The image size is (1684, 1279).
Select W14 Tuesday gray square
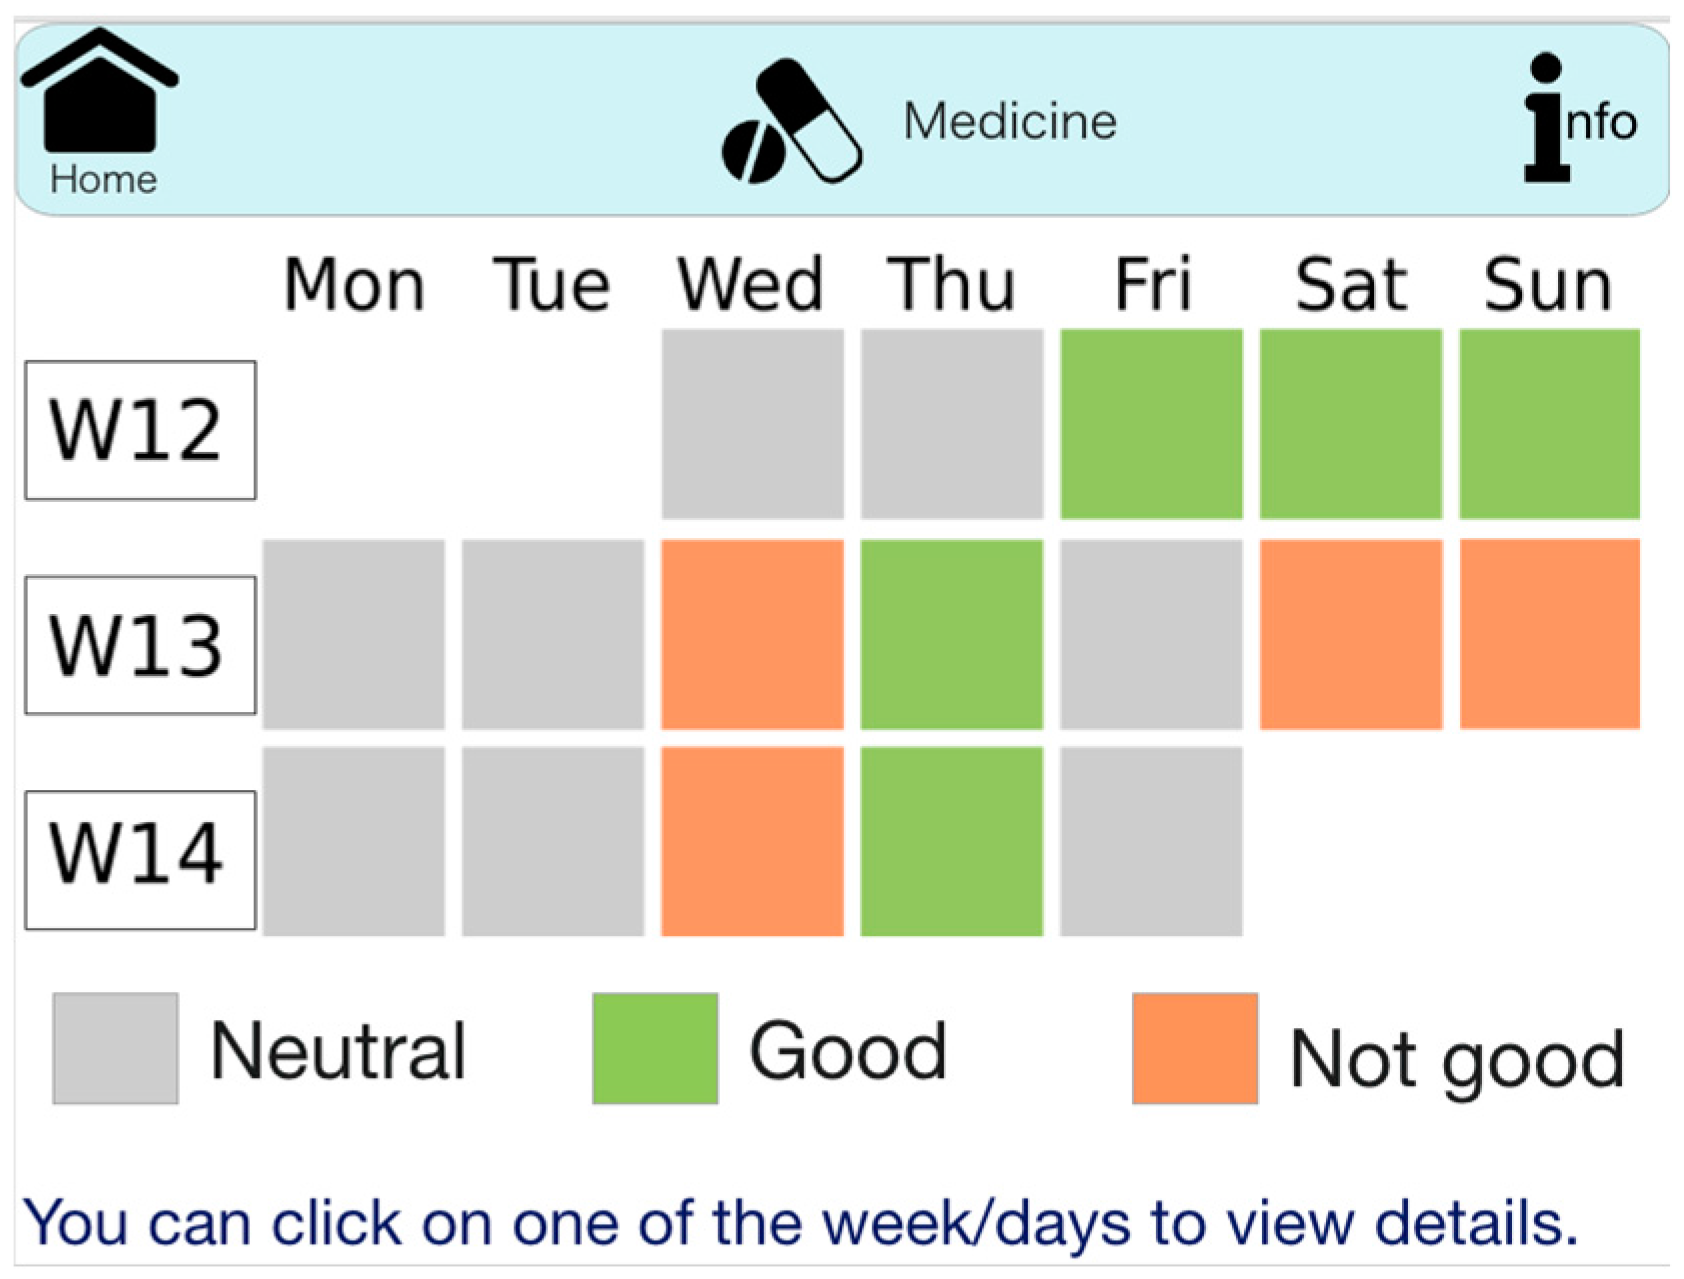pyautogui.click(x=553, y=842)
